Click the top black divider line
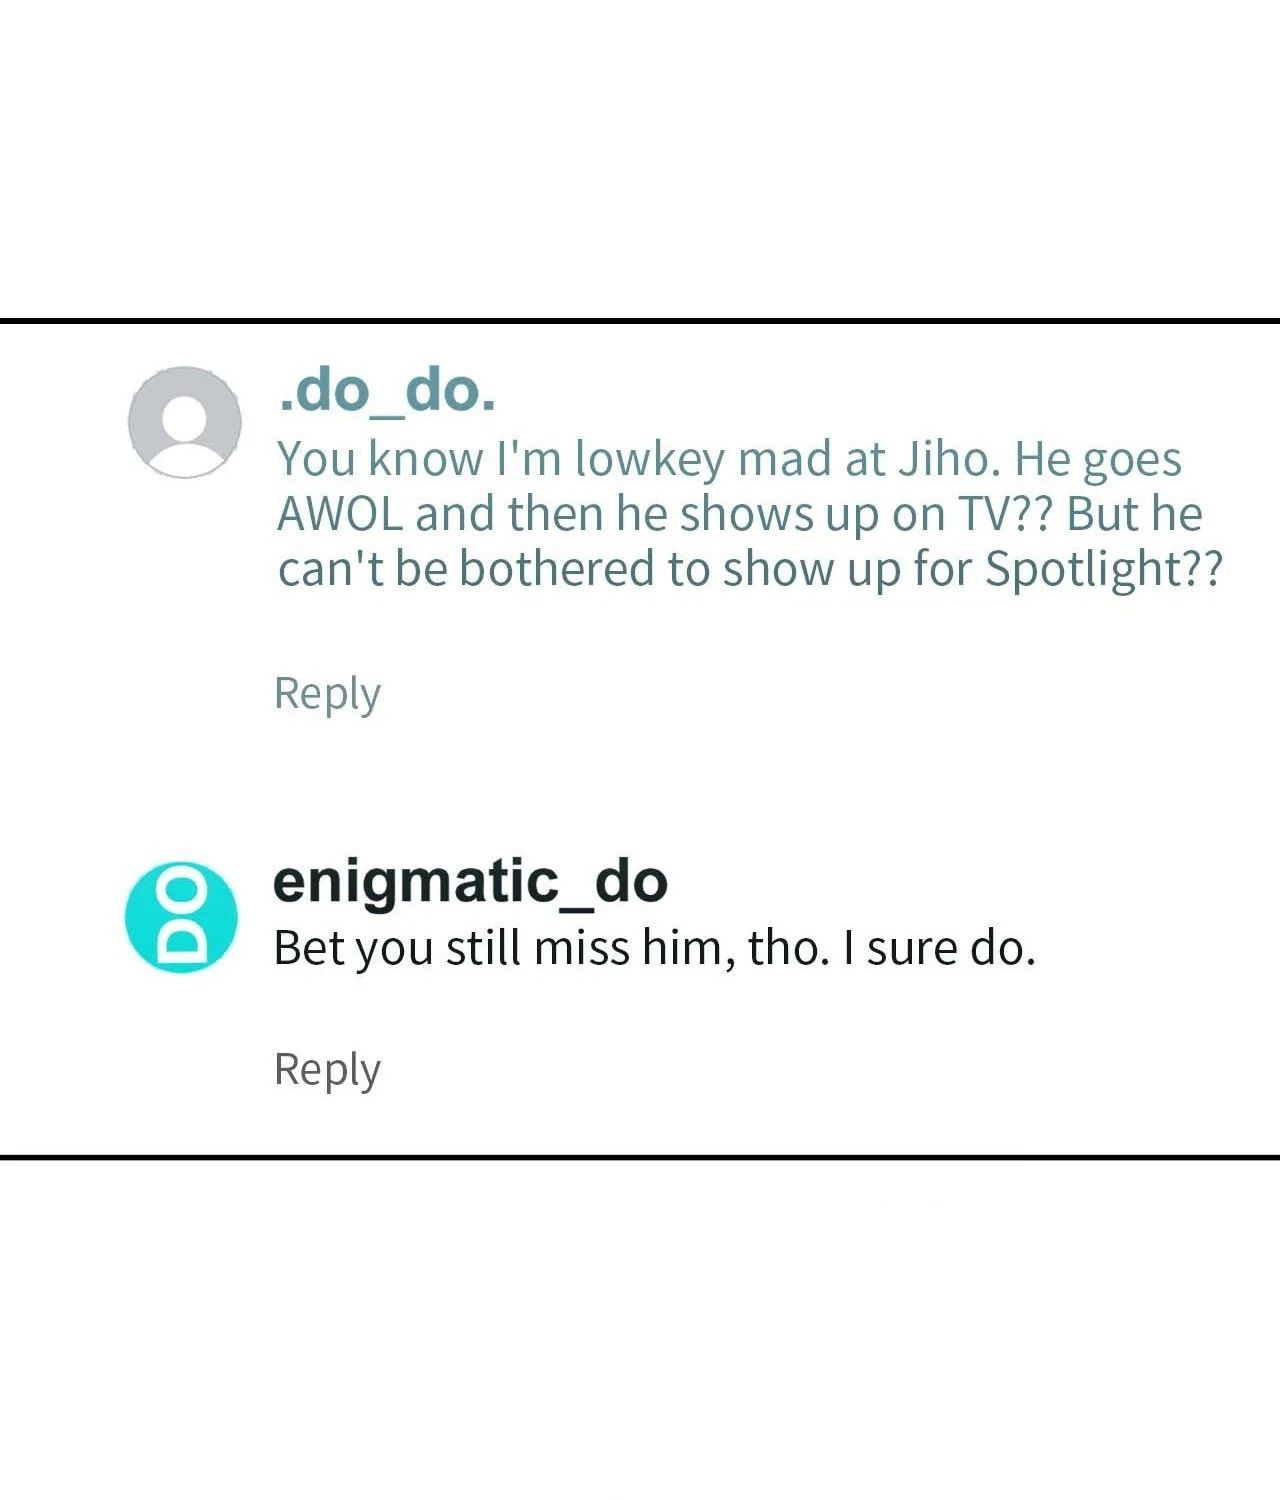 tap(640, 321)
